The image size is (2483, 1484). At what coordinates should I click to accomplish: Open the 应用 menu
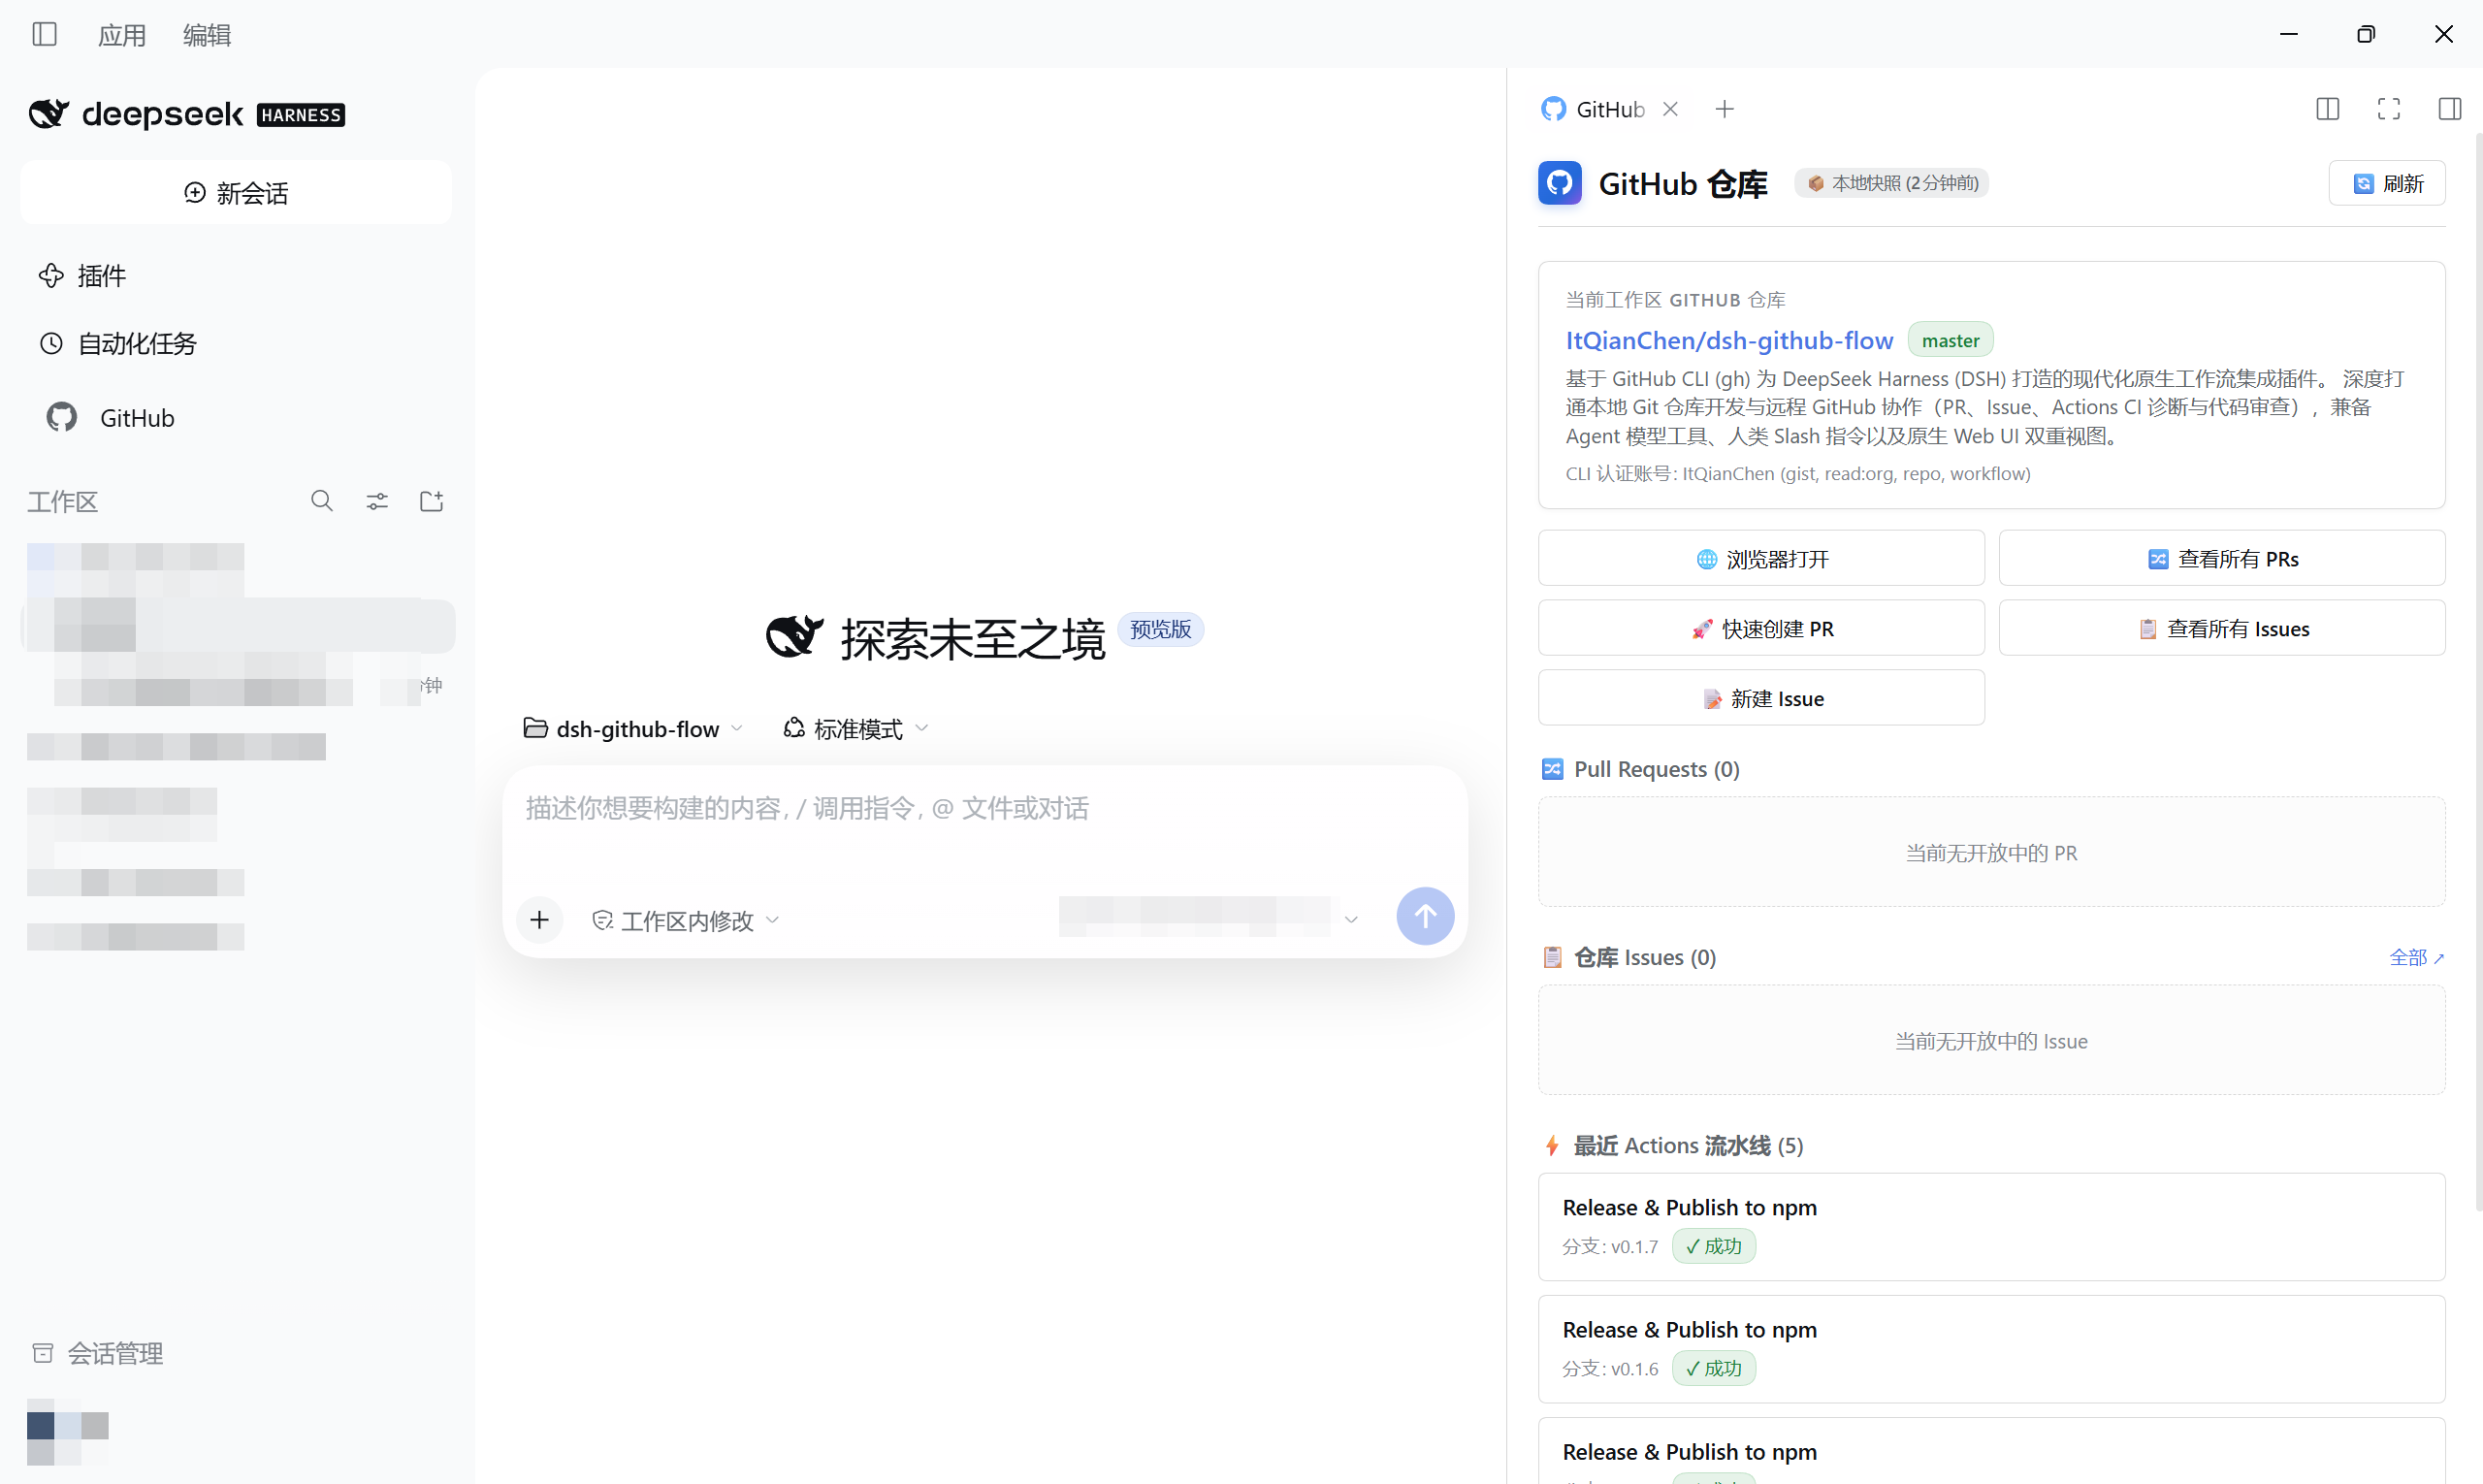tap(122, 35)
